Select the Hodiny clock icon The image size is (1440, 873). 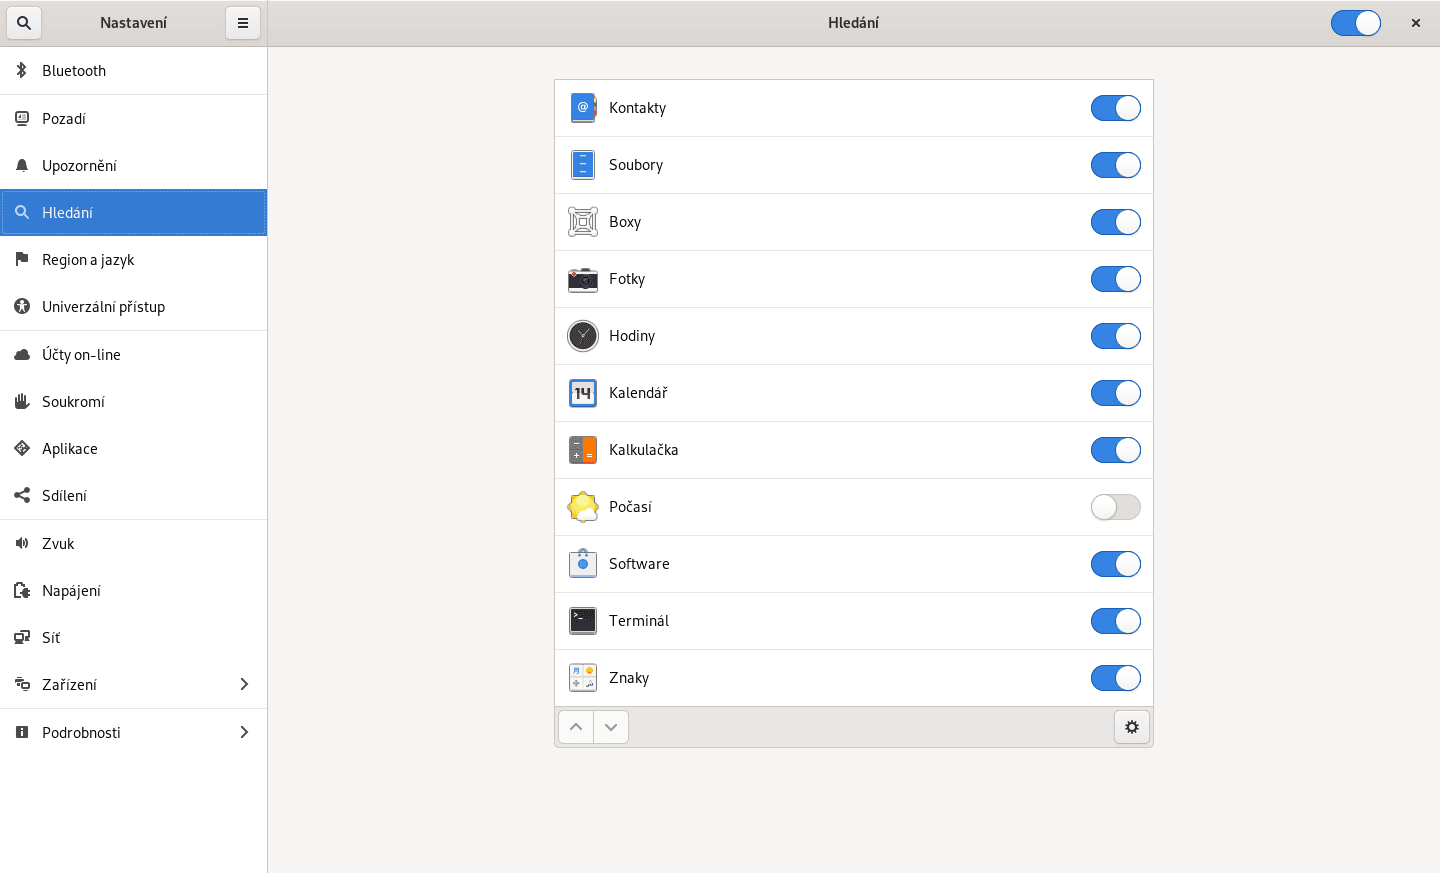(582, 336)
